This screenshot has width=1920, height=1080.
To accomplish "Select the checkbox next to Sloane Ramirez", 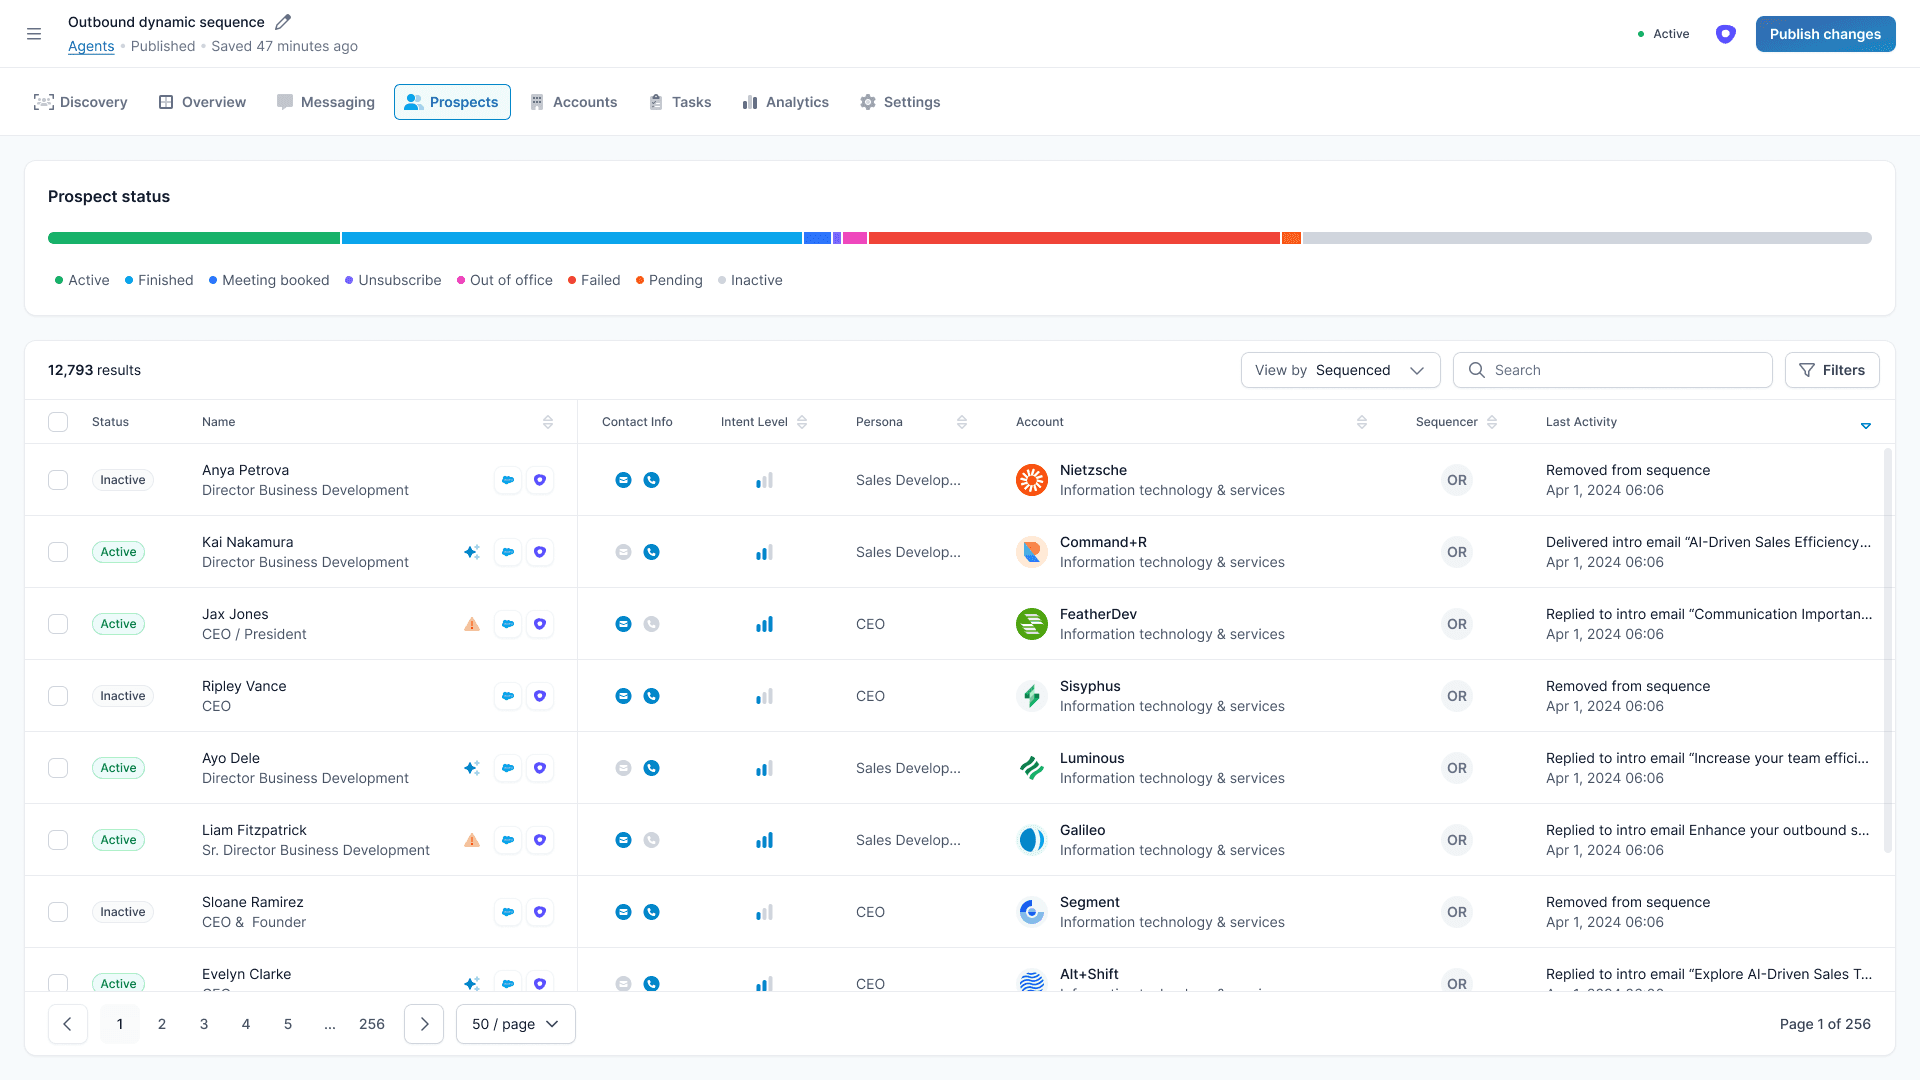I will 58,912.
